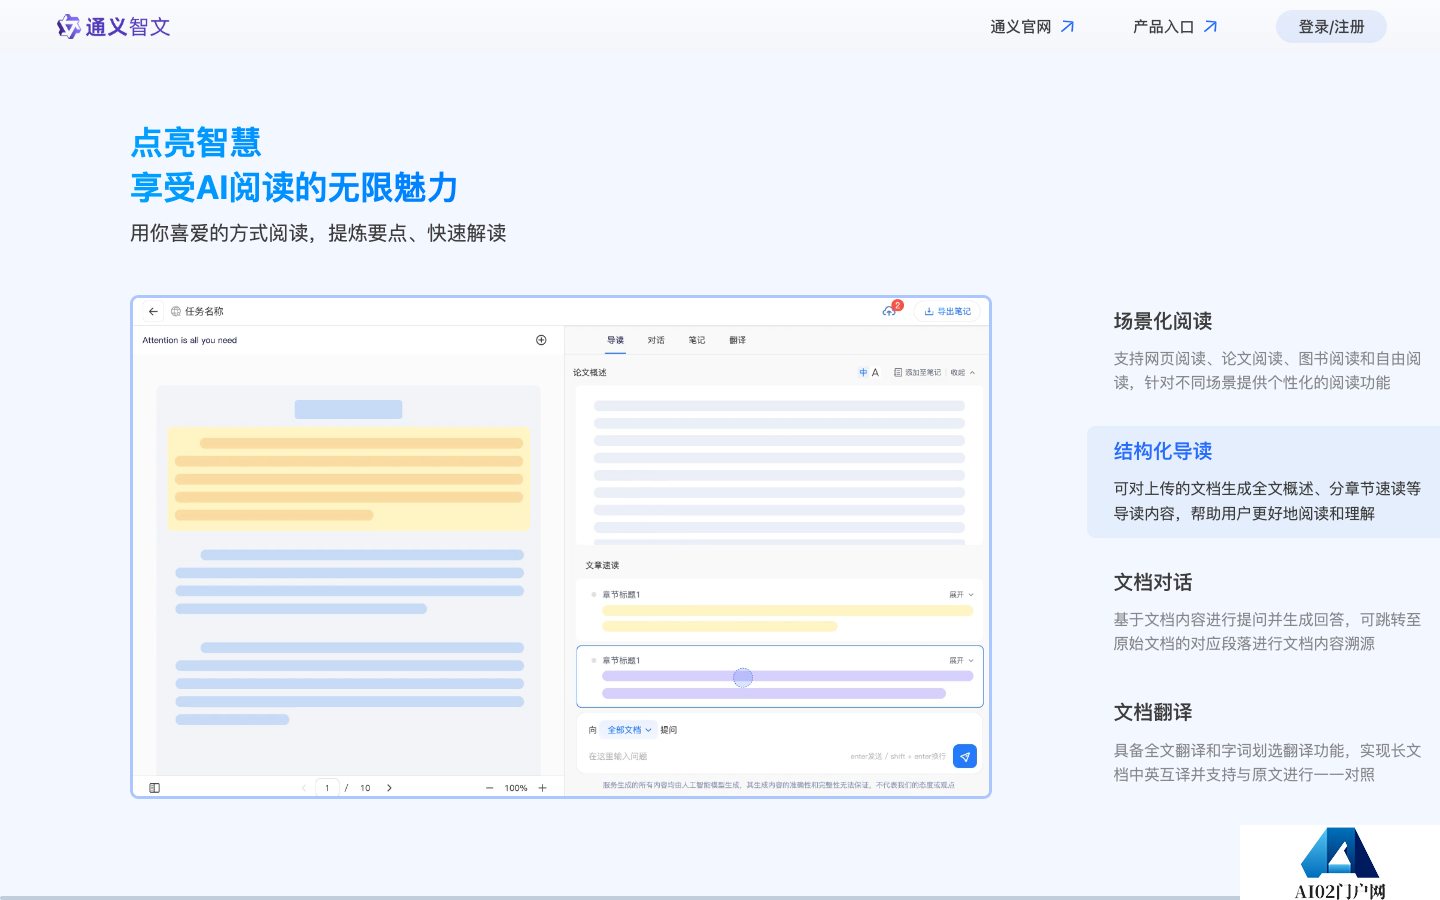The height and width of the screenshot is (900, 1440).
Task: Switch to the 导读 tab
Action: (615, 340)
